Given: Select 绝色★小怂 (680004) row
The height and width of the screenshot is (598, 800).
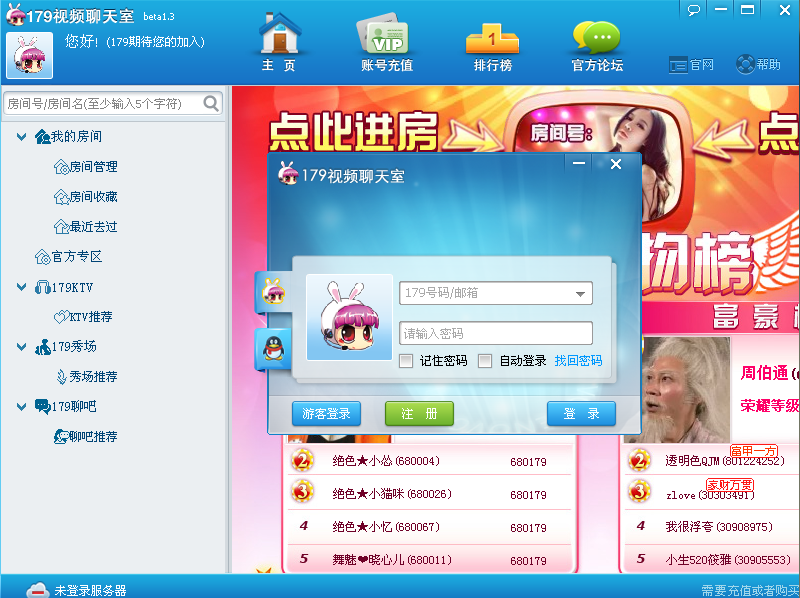Looking at the screenshot, I should pyautogui.click(x=429, y=461).
